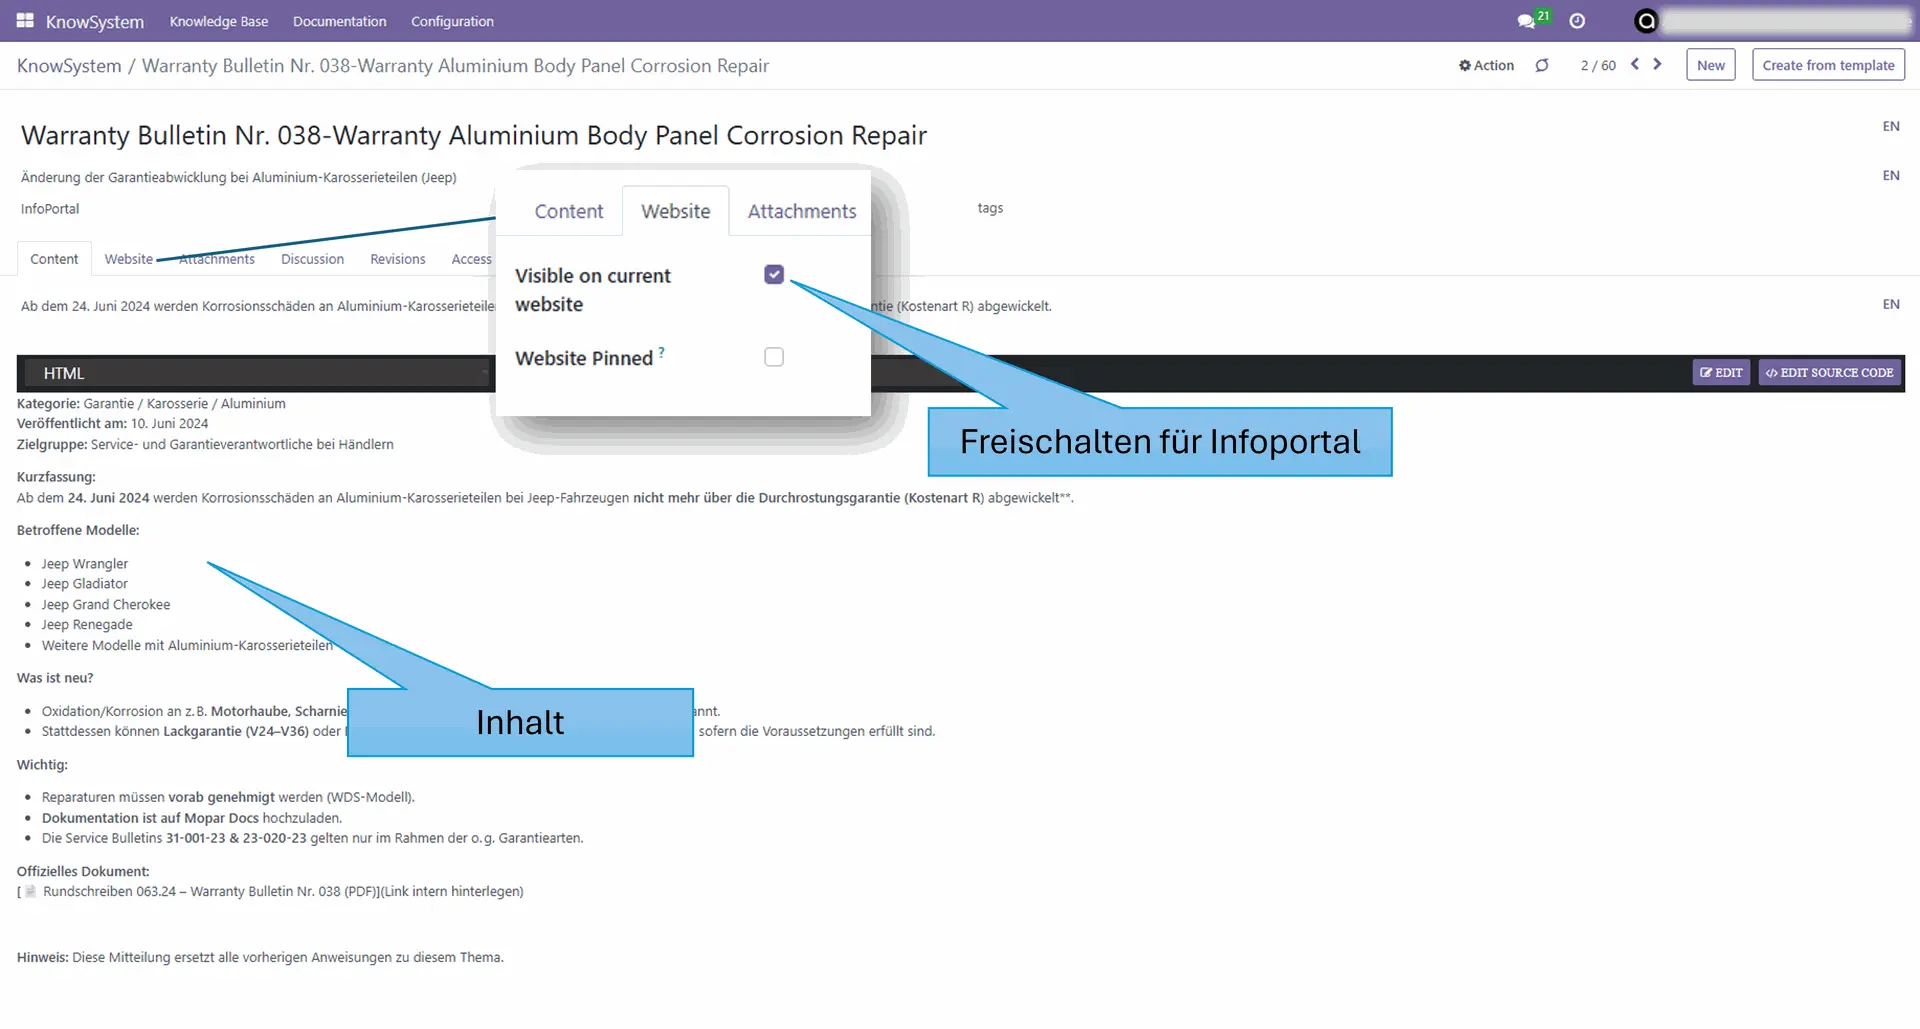Image resolution: width=1920 pixels, height=1029 pixels.
Task: Go to previous record arrow
Action: click(1635, 64)
